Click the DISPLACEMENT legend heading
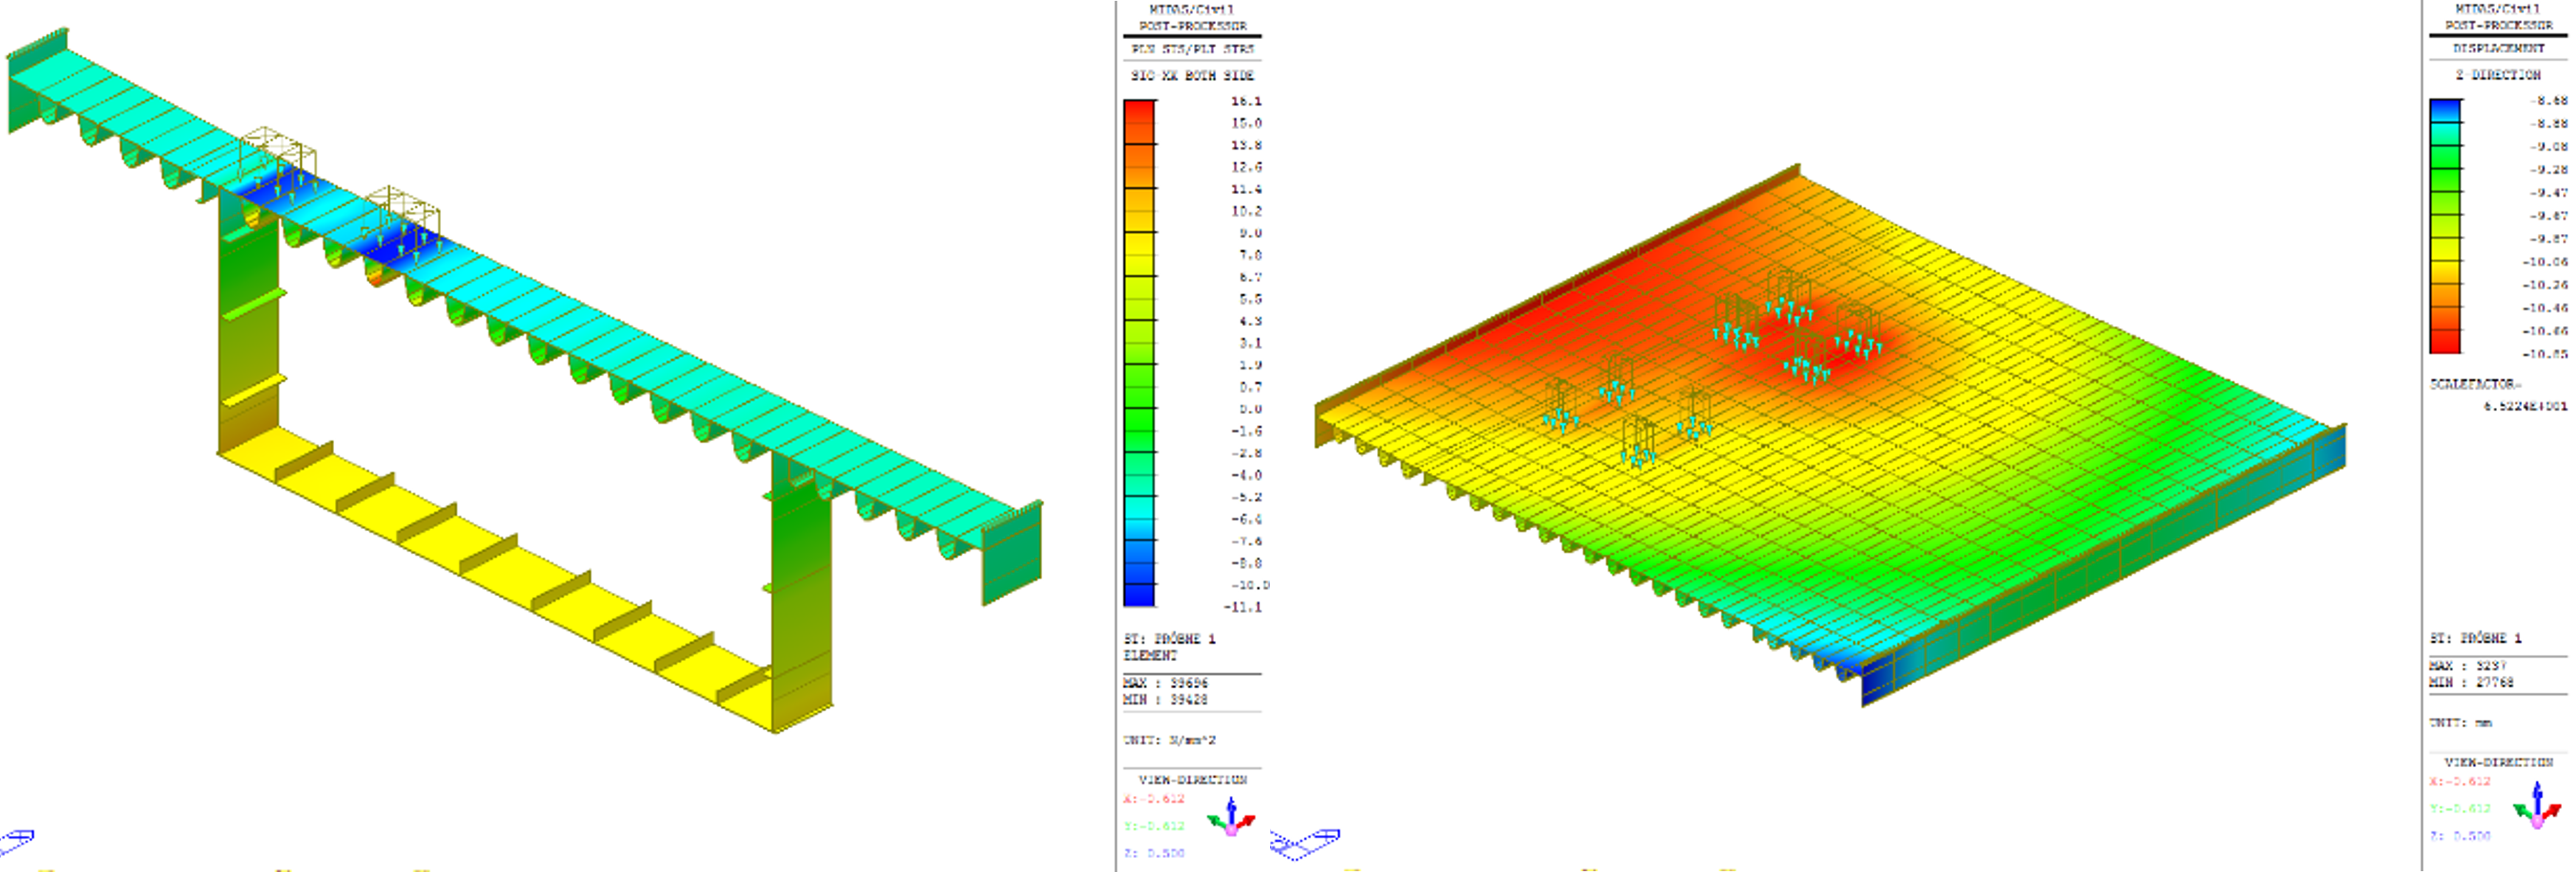The image size is (2576, 872). pyautogui.click(x=2498, y=48)
